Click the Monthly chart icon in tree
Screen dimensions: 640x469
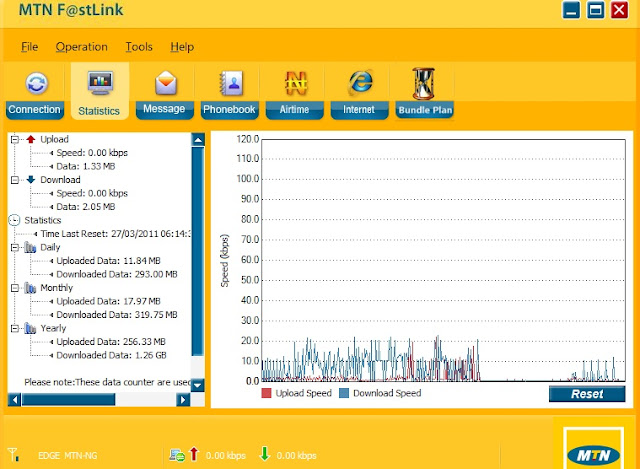[30, 288]
